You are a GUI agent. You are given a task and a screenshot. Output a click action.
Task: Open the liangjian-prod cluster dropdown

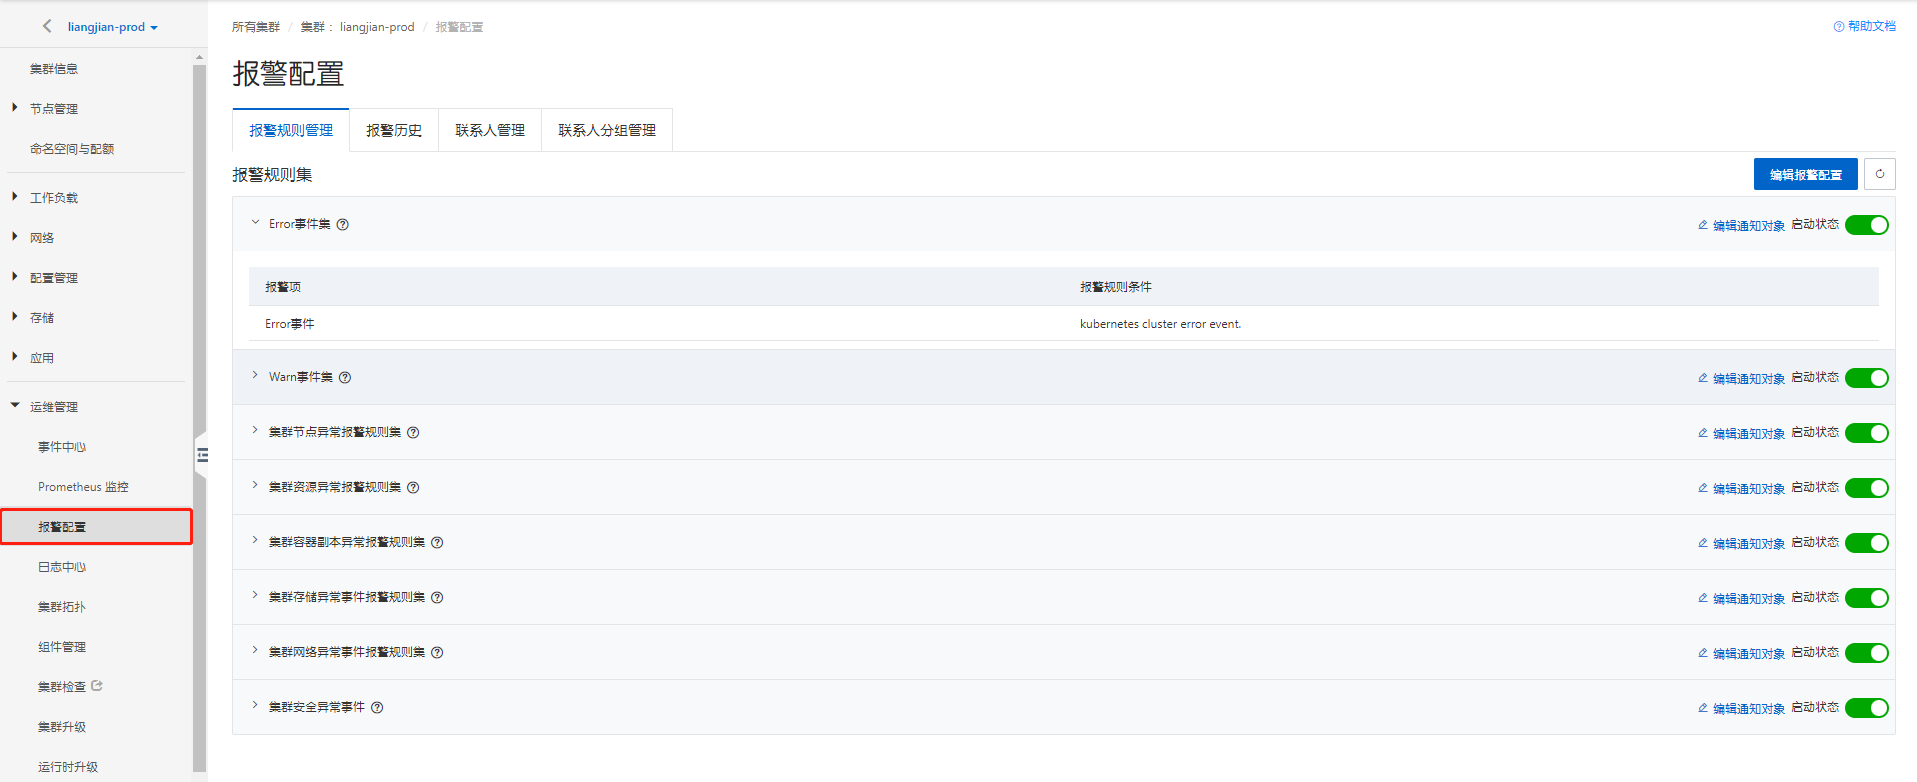click(x=112, y=27)
